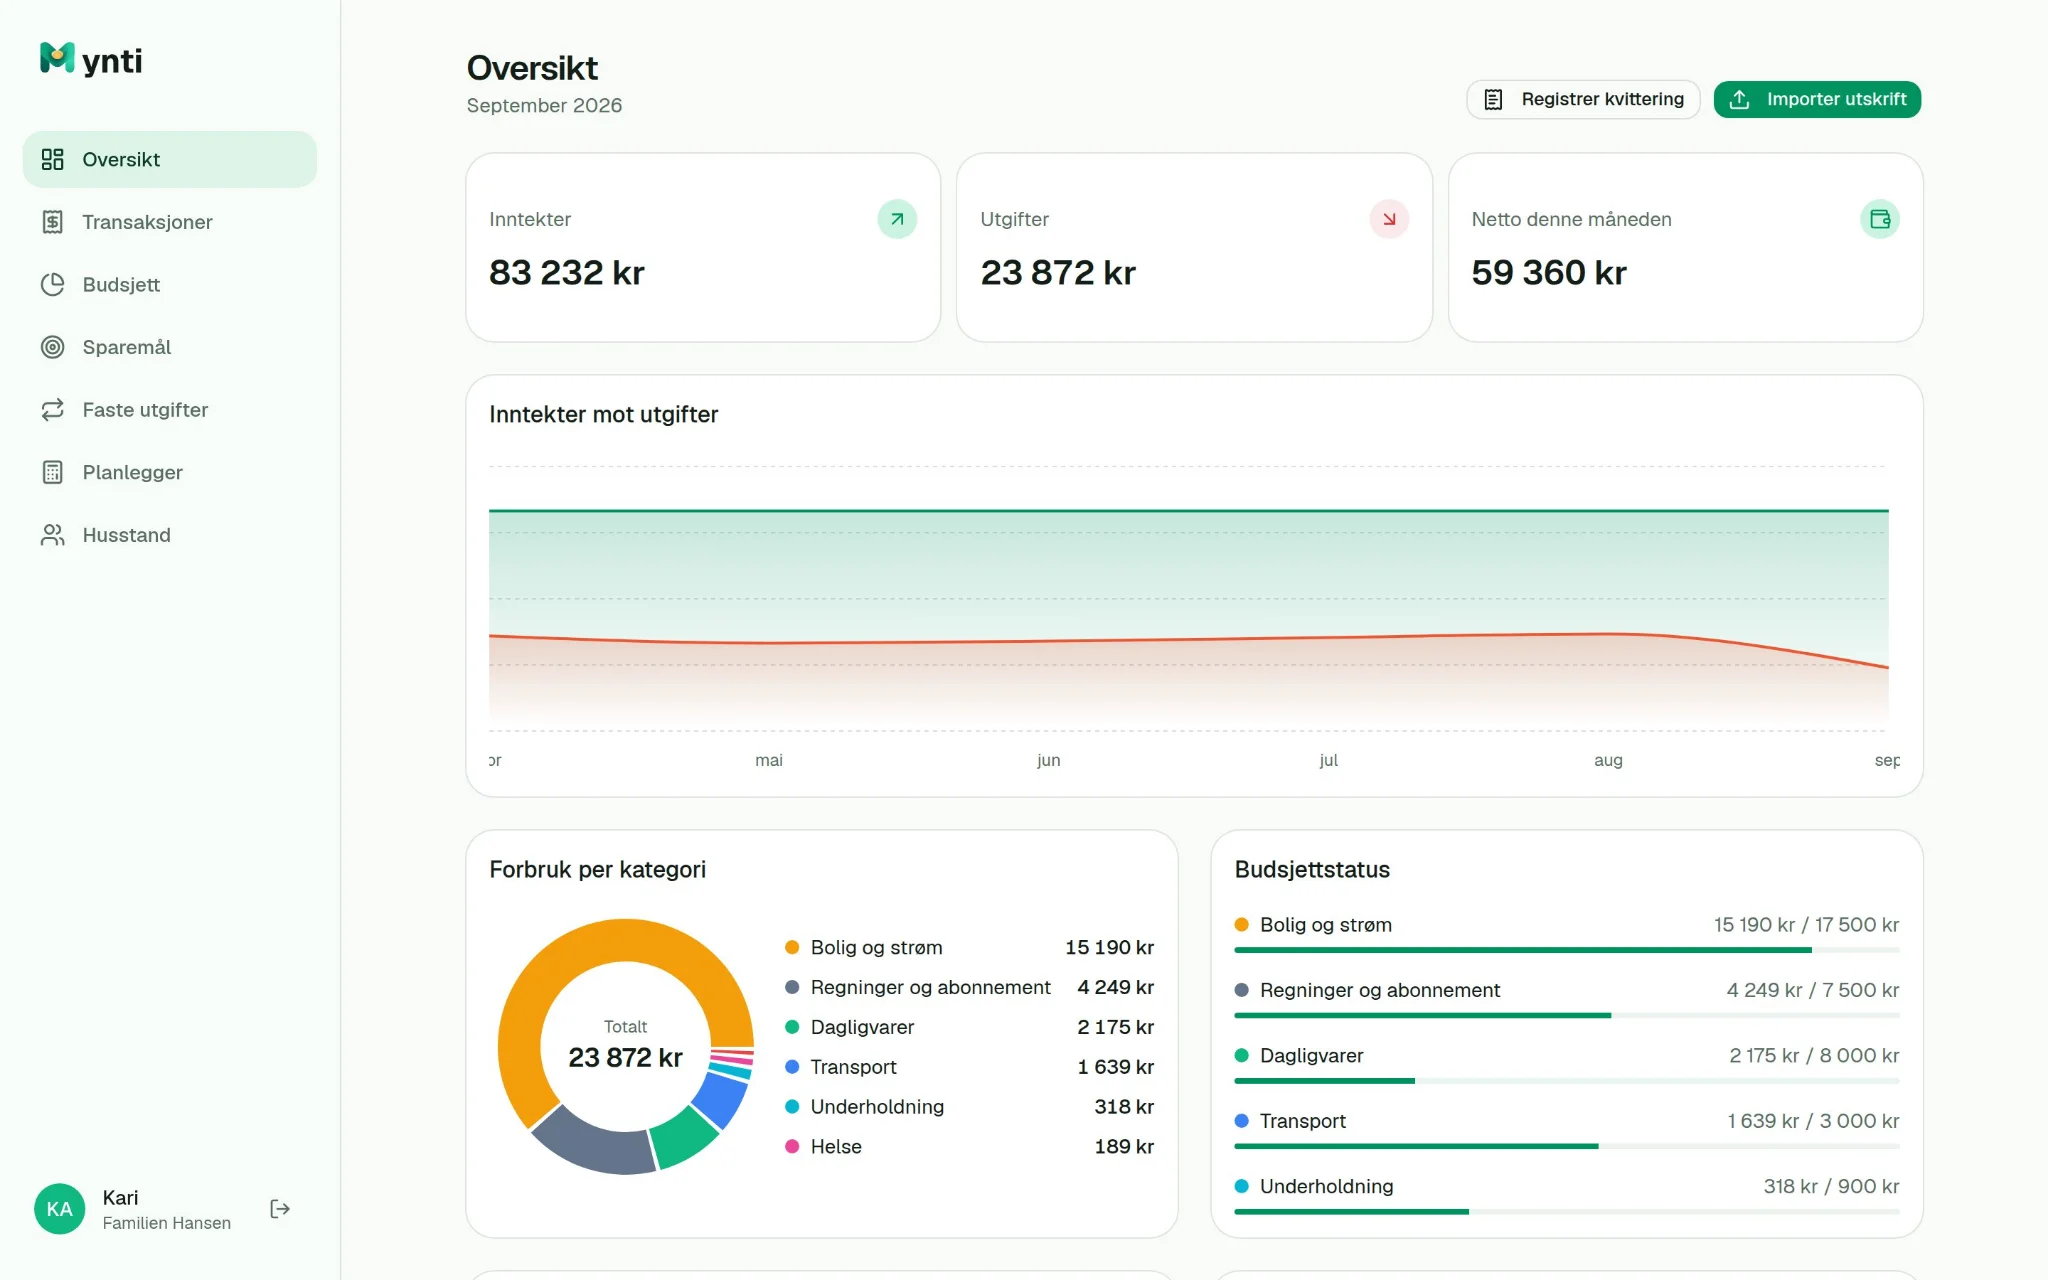Click the 'aug' label on the chart axis
The height and width of the screenshot is (1280, 2048).
(1608, 760)
